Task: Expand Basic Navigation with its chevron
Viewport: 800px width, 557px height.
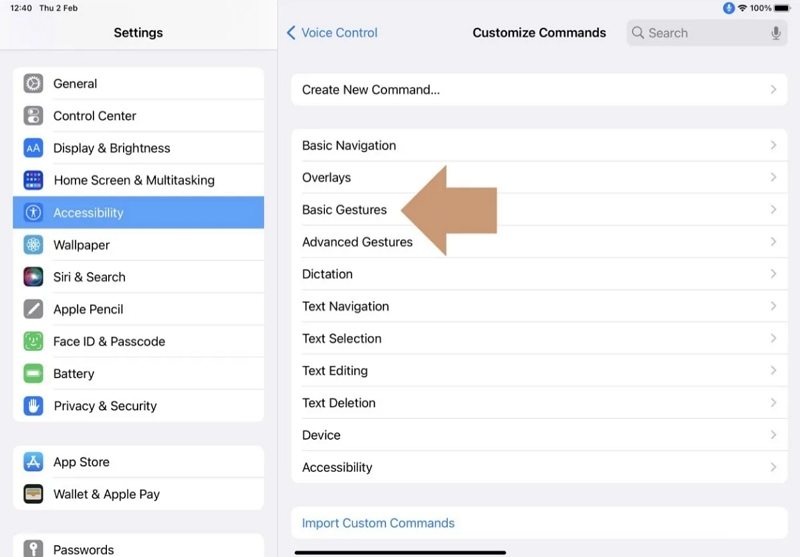Action: [x=773, y=145]
